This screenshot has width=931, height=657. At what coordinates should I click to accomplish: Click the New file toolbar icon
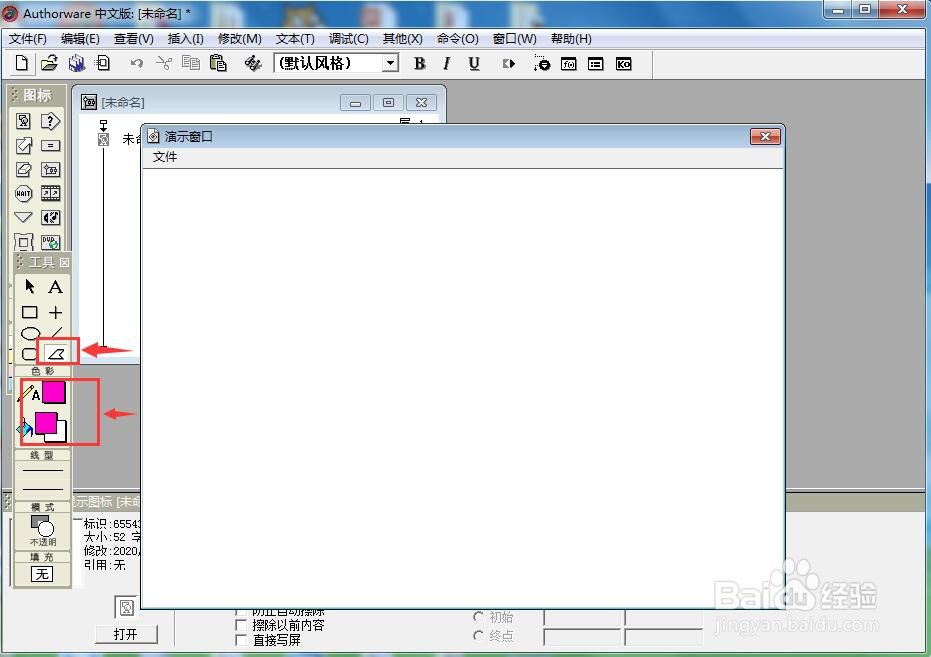pyautogui.click(x=21, y=63)
